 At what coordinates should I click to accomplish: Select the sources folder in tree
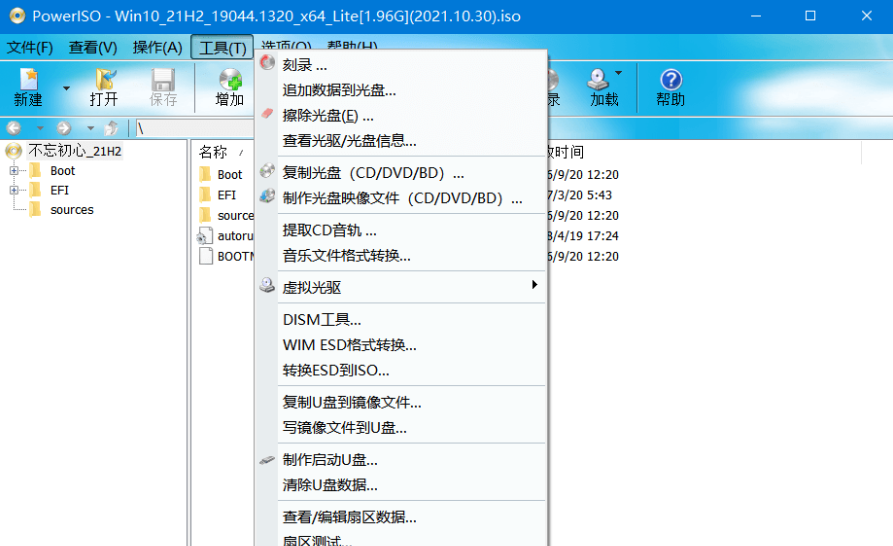[x=72, y=210]
